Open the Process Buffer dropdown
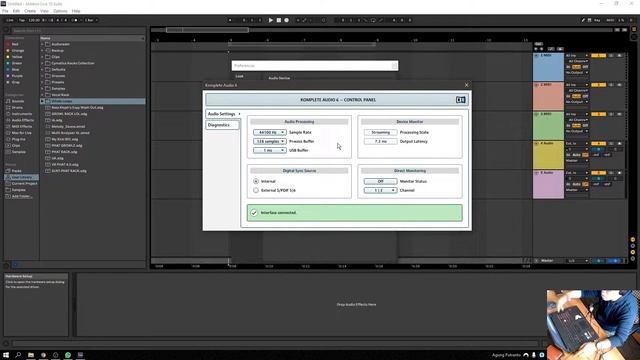This screenshot has width=640, height=360. pos(269,141)
